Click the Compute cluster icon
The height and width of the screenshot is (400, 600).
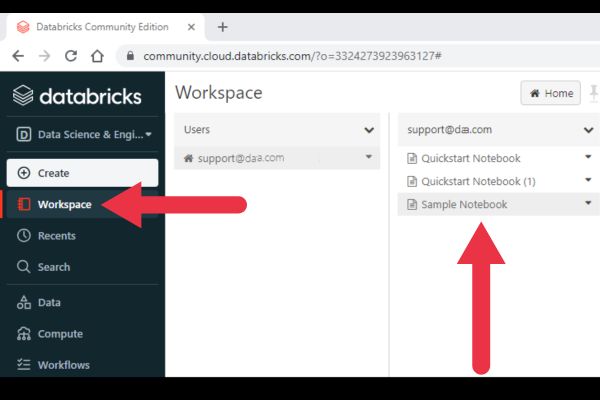click(24, 333)
